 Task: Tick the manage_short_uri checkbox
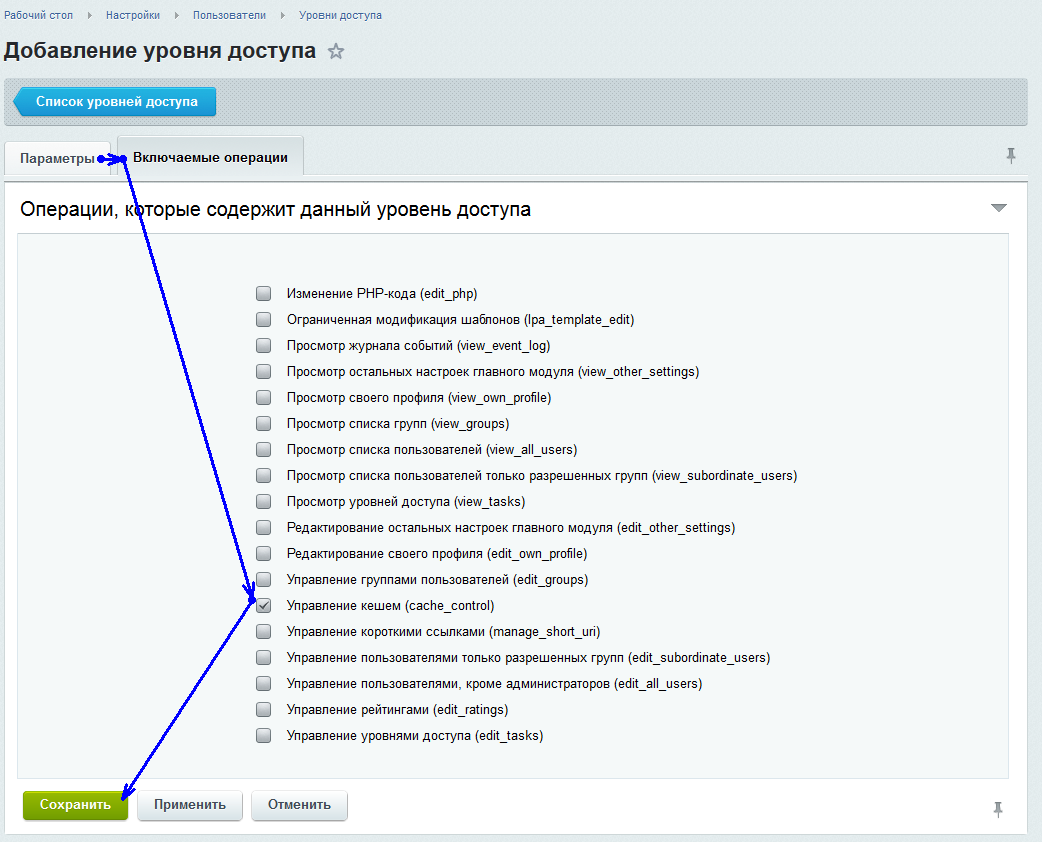[x=264, y=631]
